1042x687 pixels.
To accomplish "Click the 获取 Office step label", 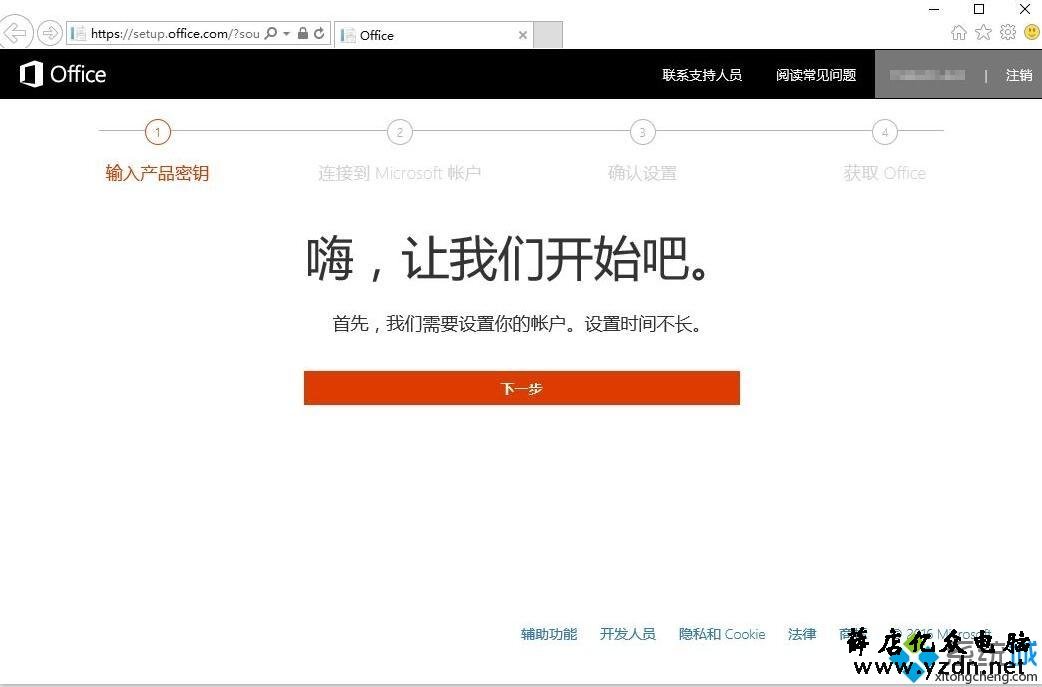I will coord(885,173).
